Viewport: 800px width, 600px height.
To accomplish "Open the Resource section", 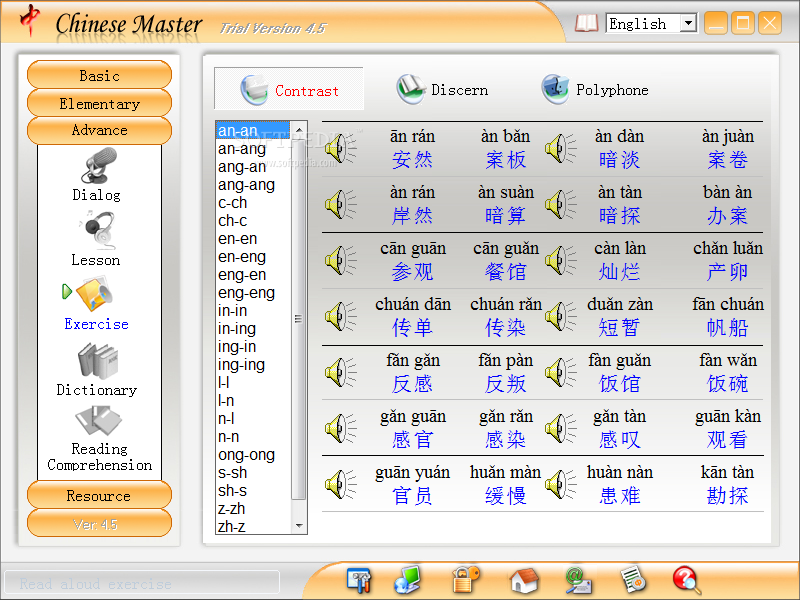I will point(99,495).
